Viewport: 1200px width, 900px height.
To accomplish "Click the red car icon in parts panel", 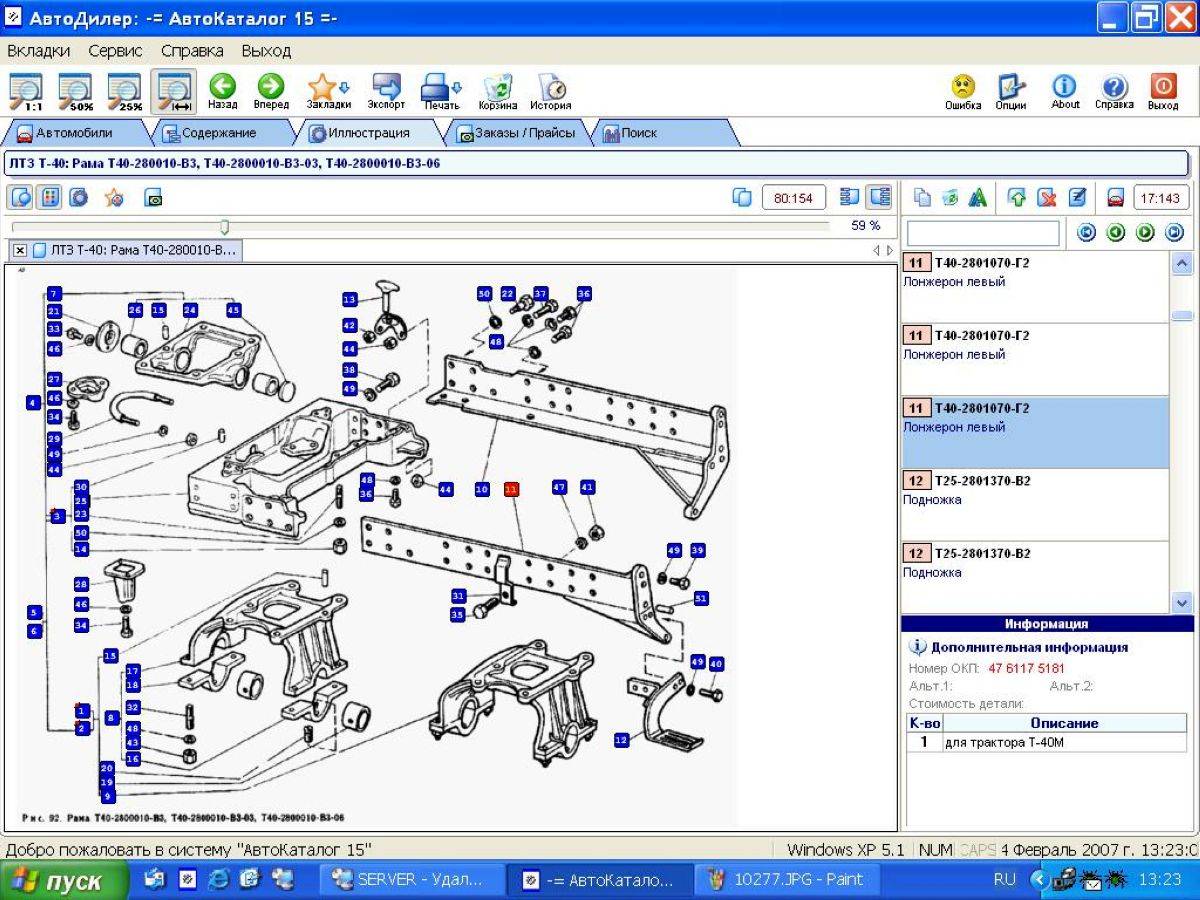I will pyautogui.click(x=1116, y=198).
